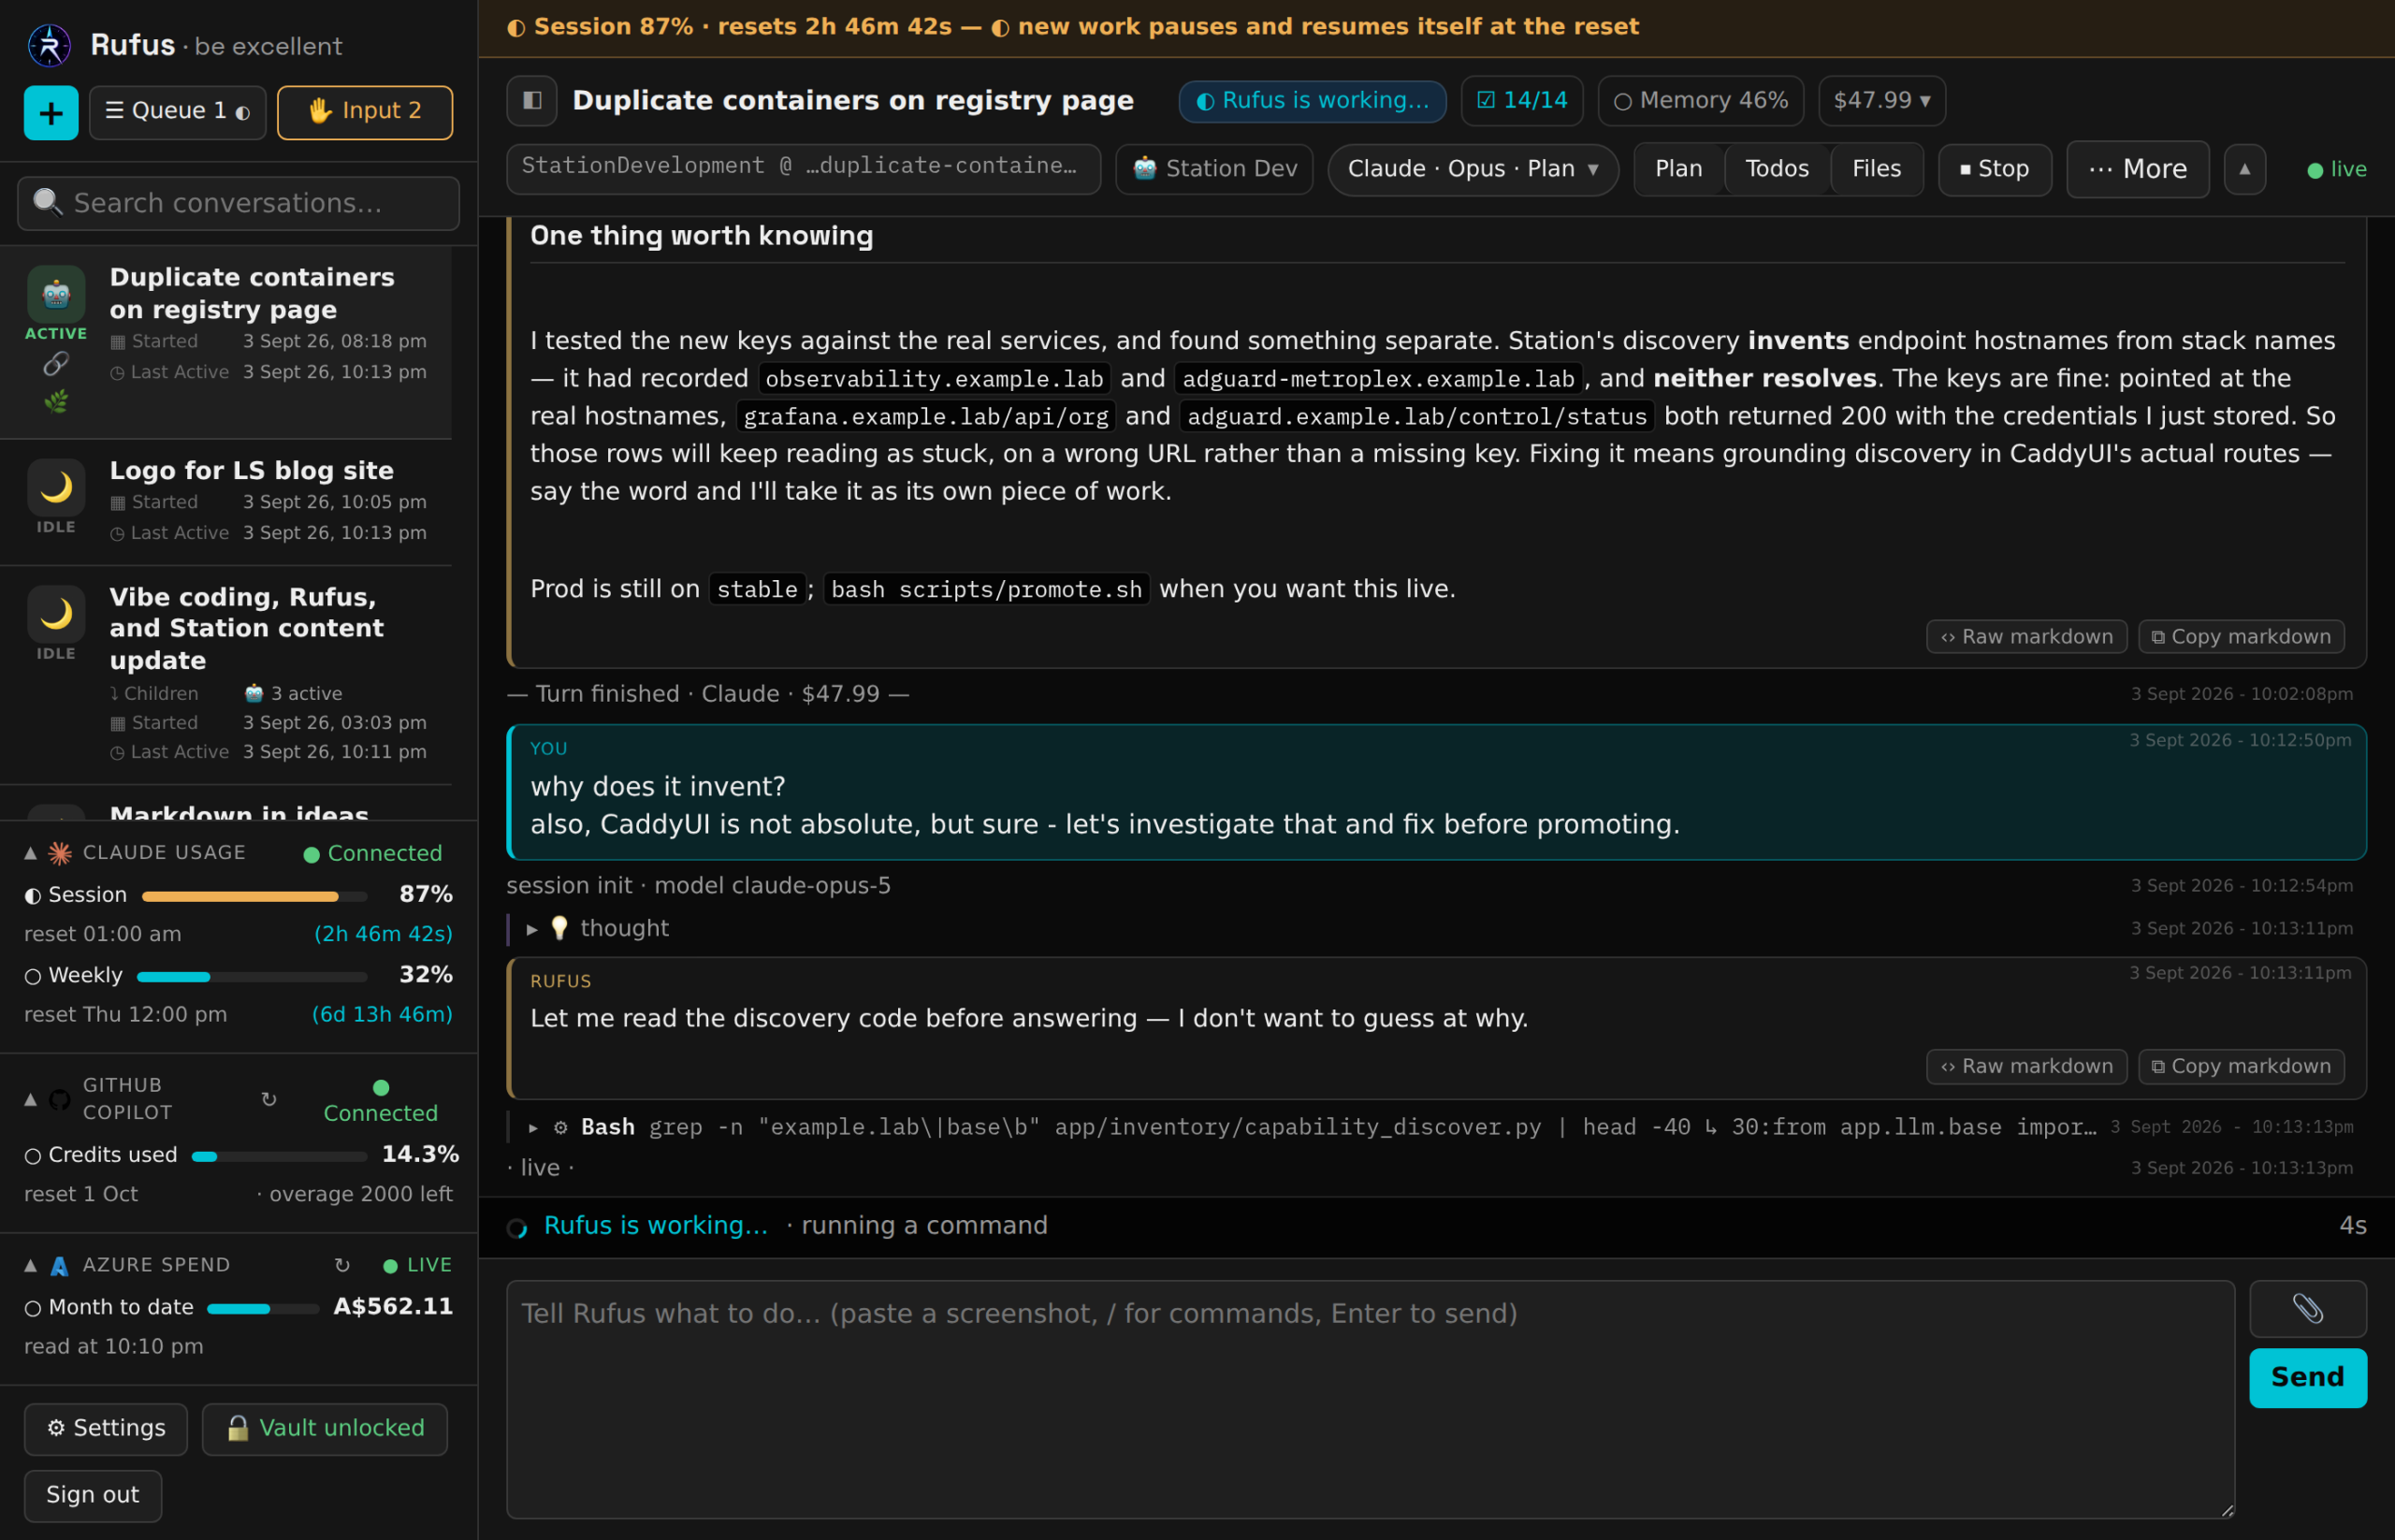Switch to the Todos tab
Viewport: 2395px width, 1540px height.
click(1776, 169)
